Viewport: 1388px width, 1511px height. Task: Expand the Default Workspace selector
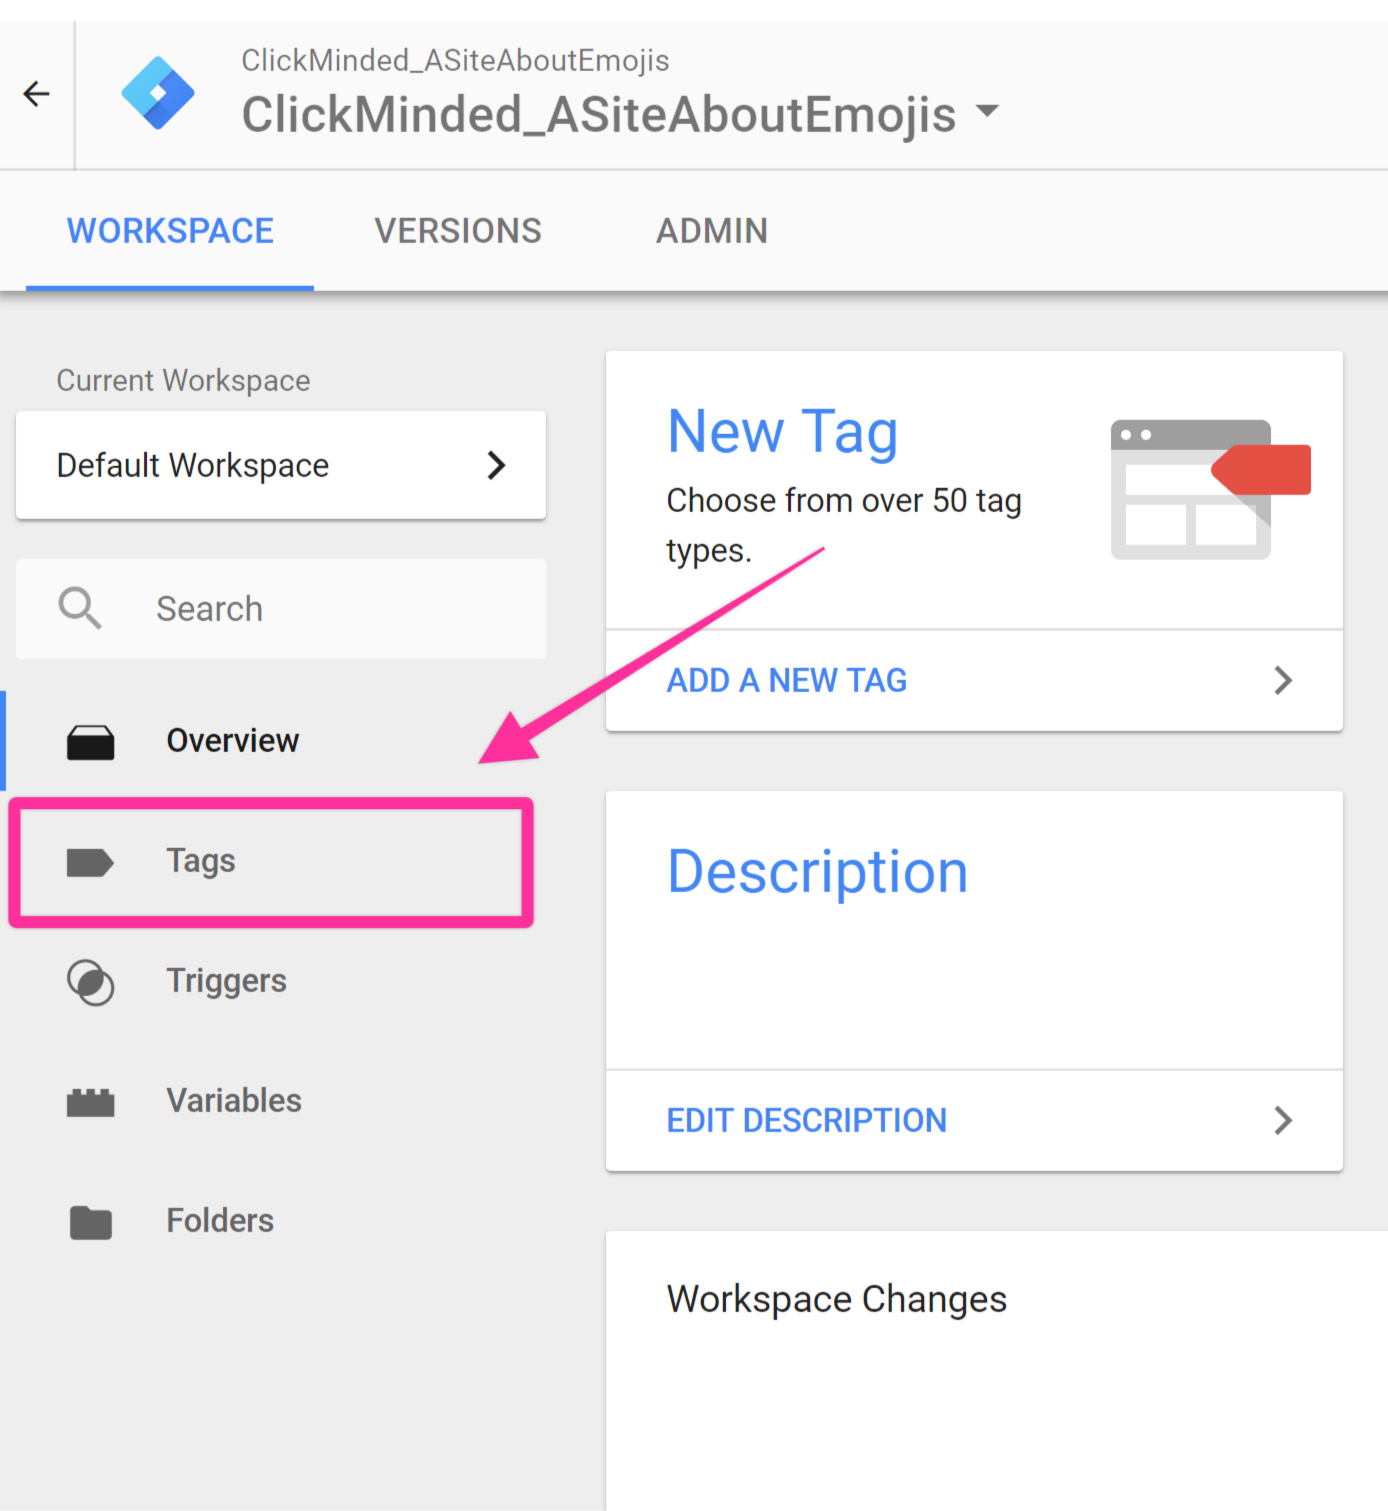click(x=280, y=465)
